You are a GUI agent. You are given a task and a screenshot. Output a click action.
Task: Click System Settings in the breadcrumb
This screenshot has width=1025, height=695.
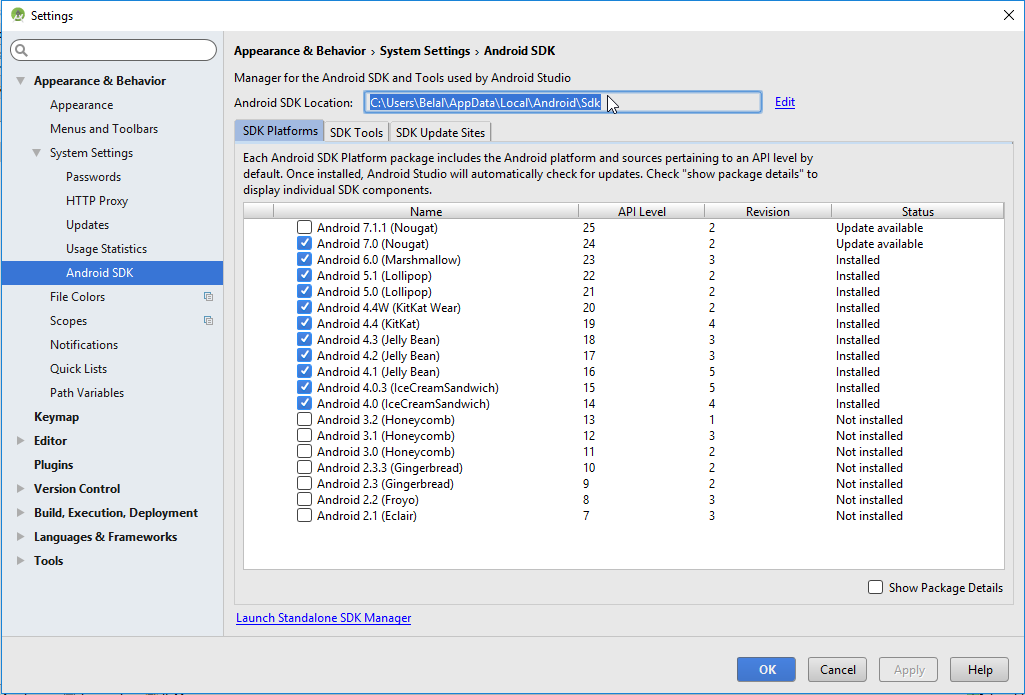click(425, 51)
